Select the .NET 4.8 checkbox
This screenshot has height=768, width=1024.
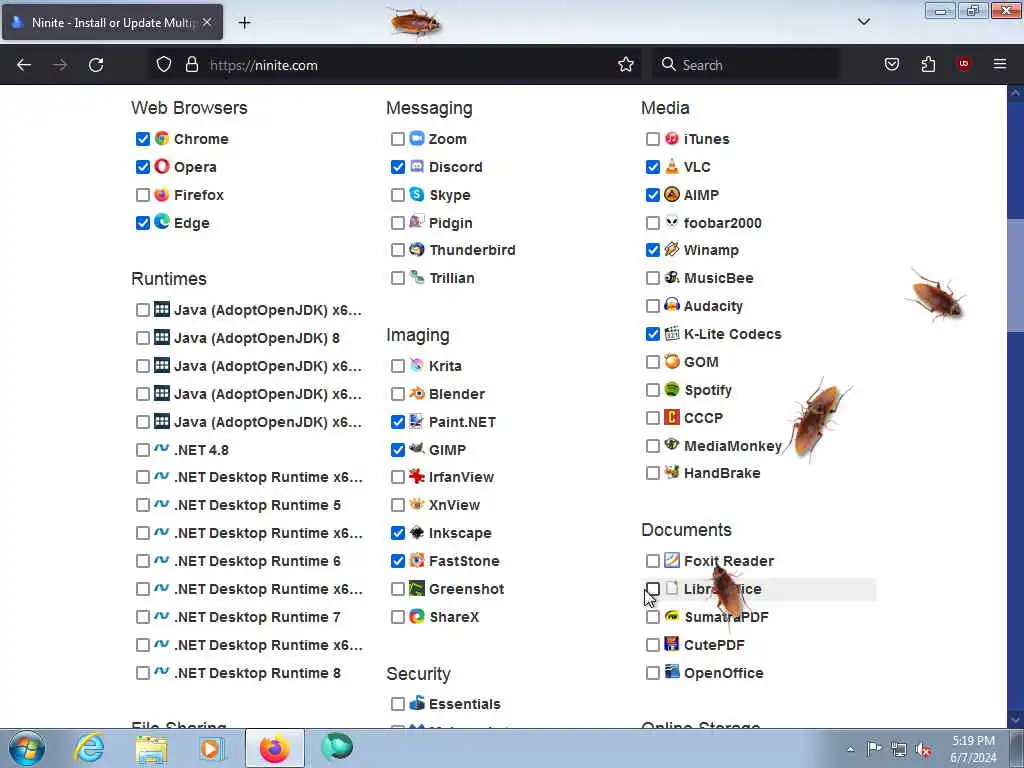point(142,449)
